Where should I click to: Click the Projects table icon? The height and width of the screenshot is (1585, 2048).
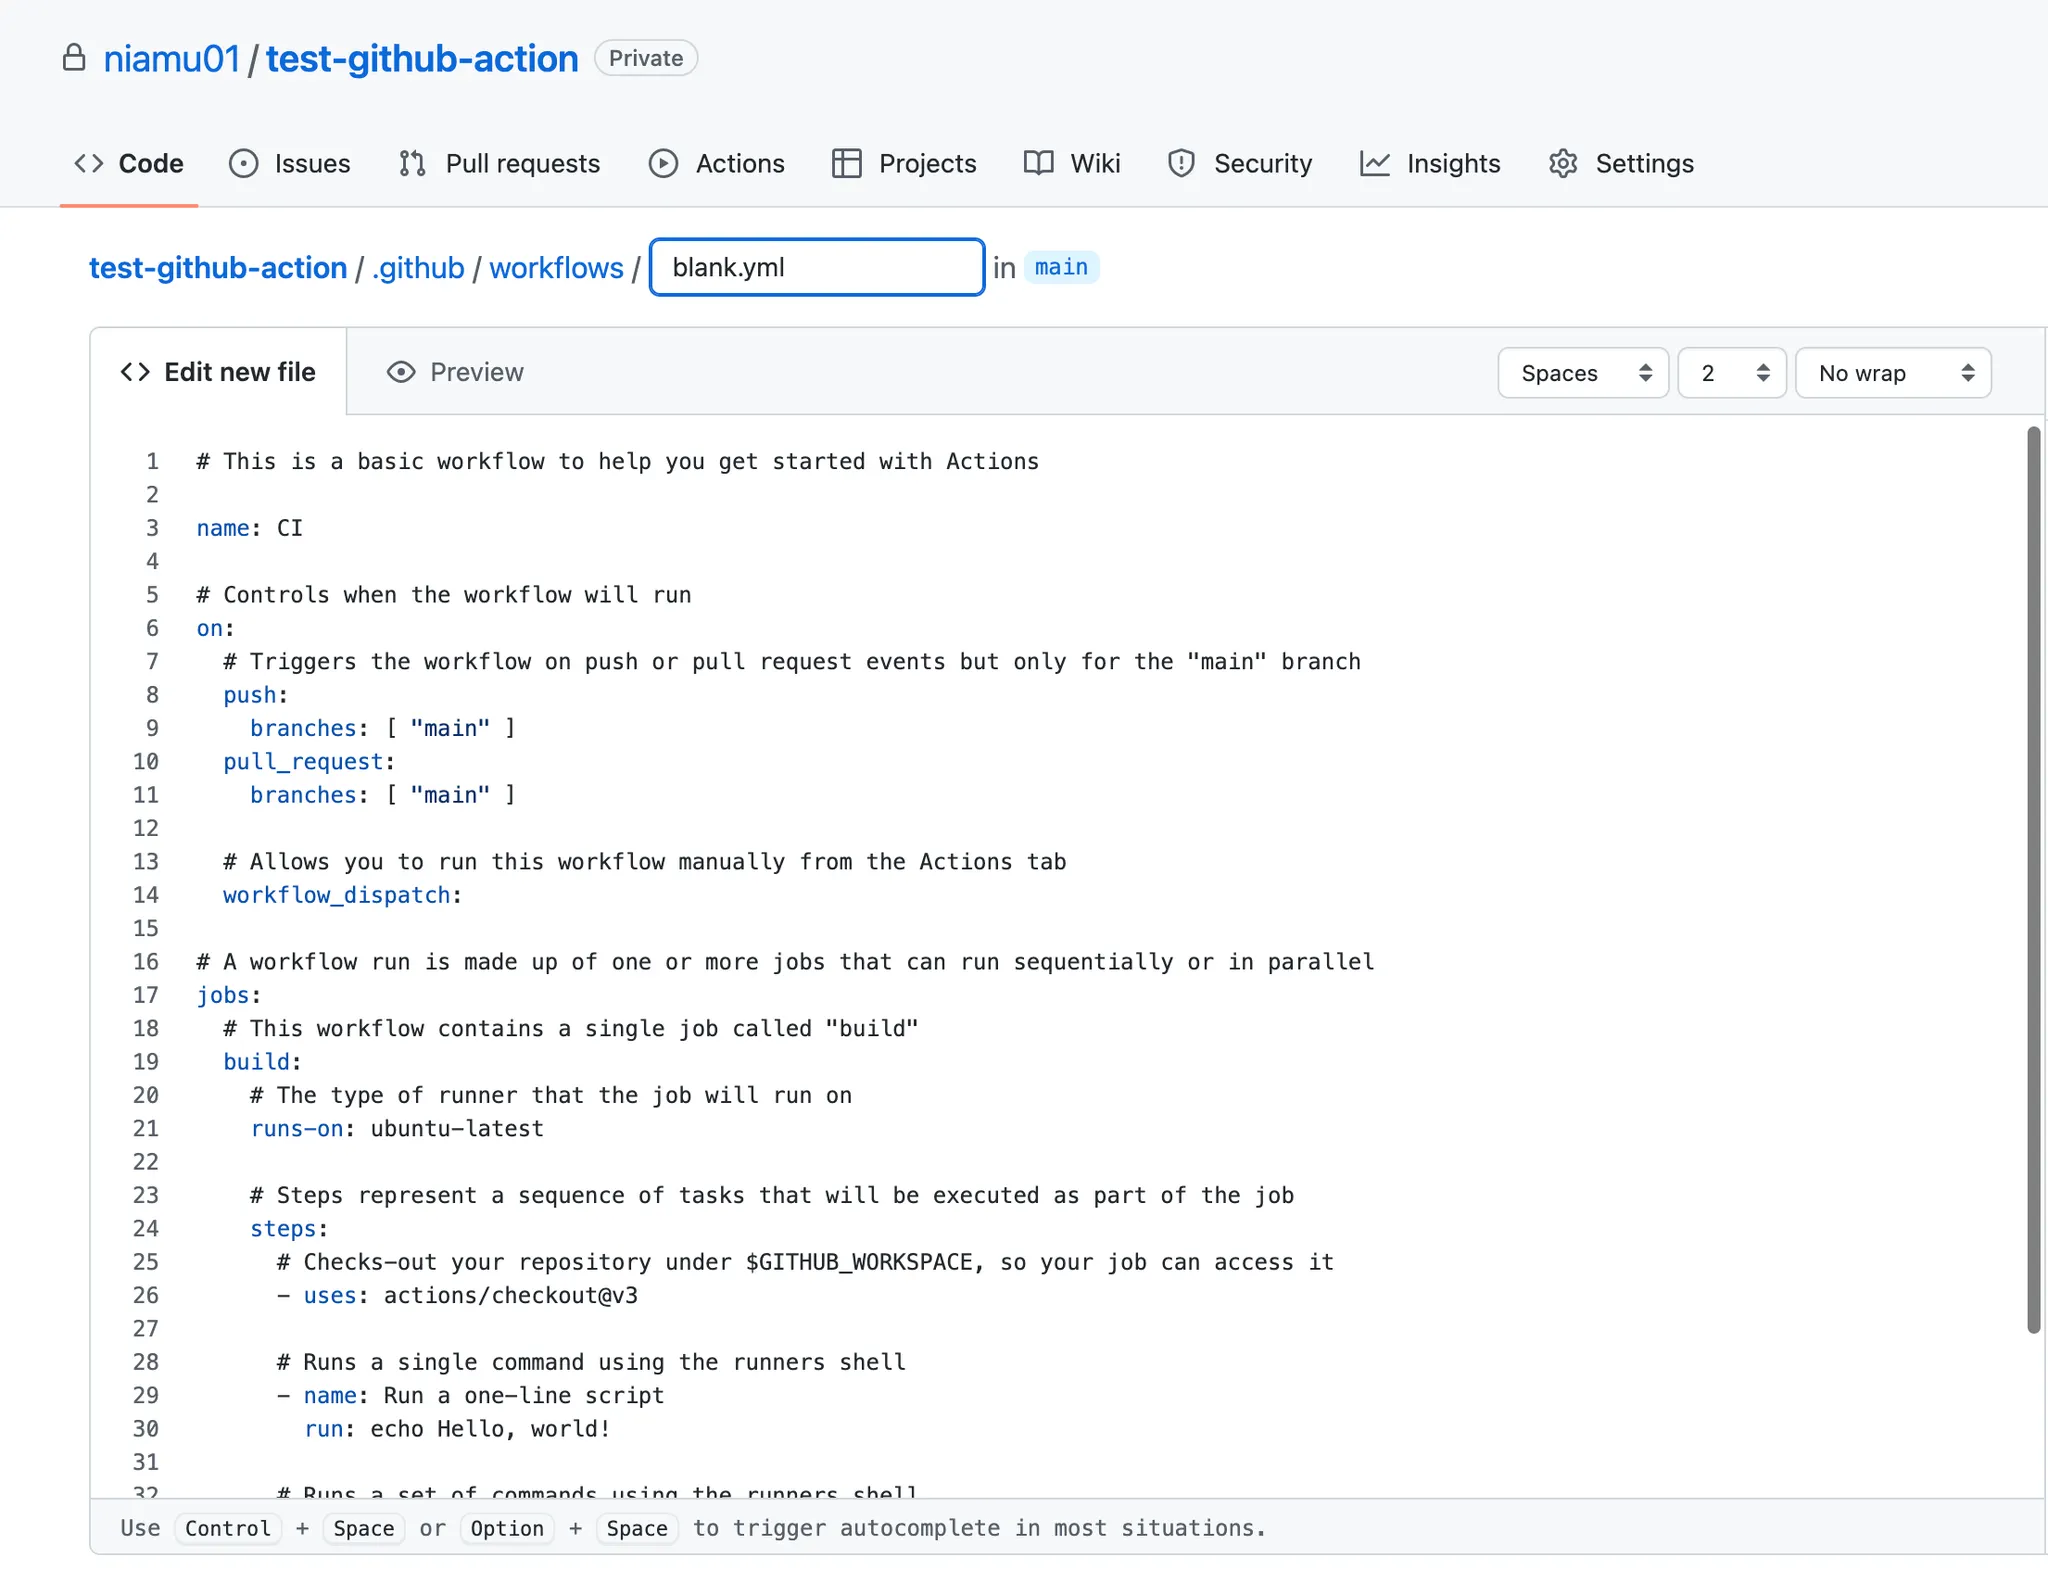tap(846, 163)
